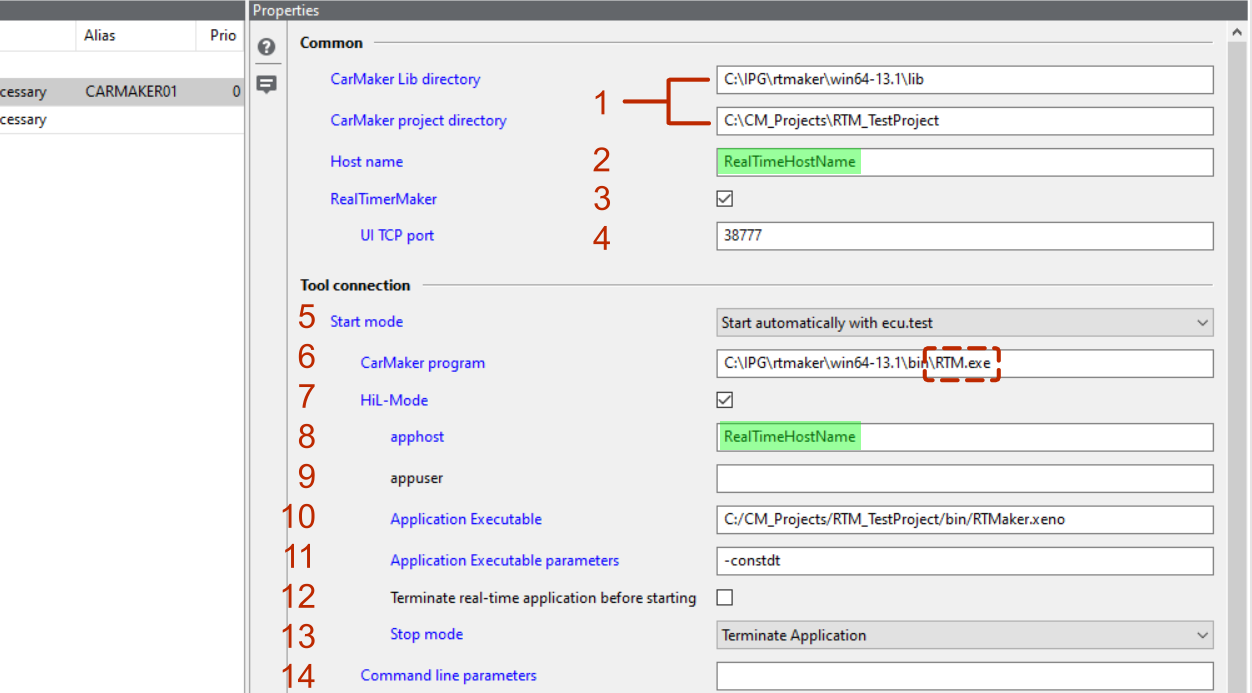The image size is (1252, 693).
Task: Select the CarMaker program path field
Action: click(x=965, y=363)
